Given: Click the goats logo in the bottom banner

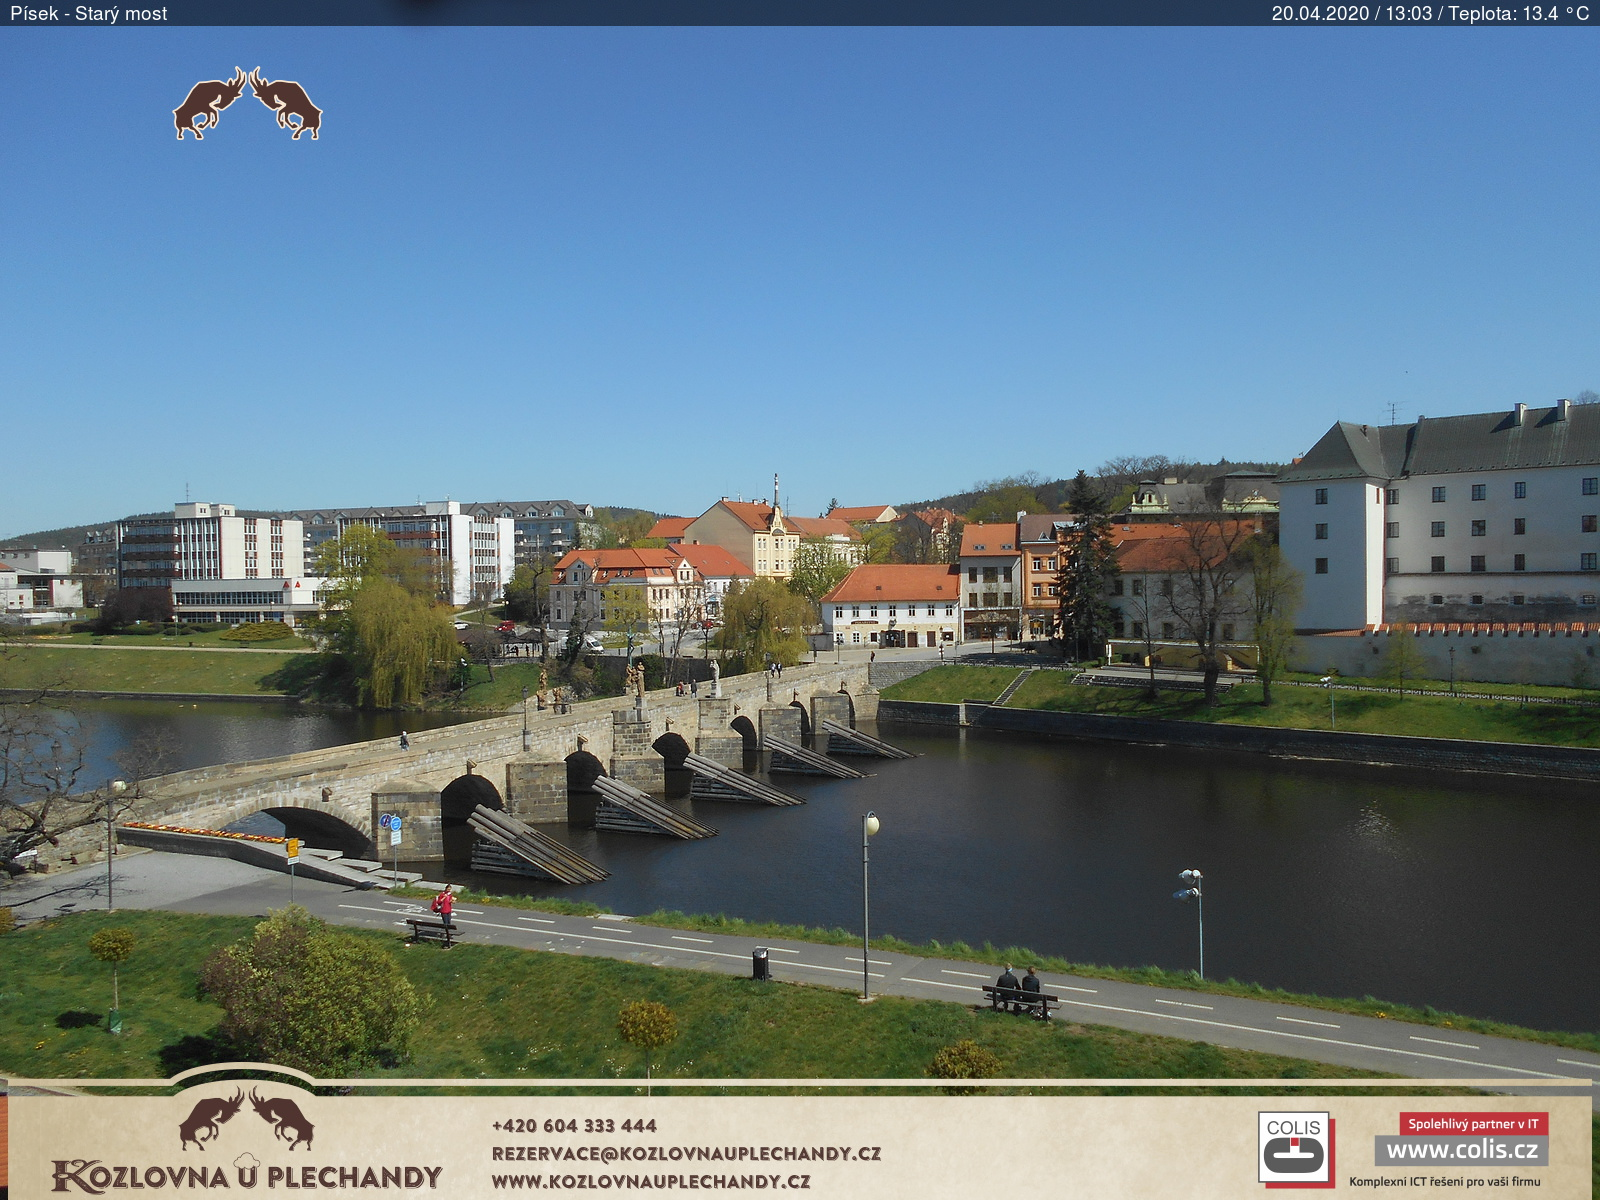Looking at the screenshot, I should [x=246, y=1119].
